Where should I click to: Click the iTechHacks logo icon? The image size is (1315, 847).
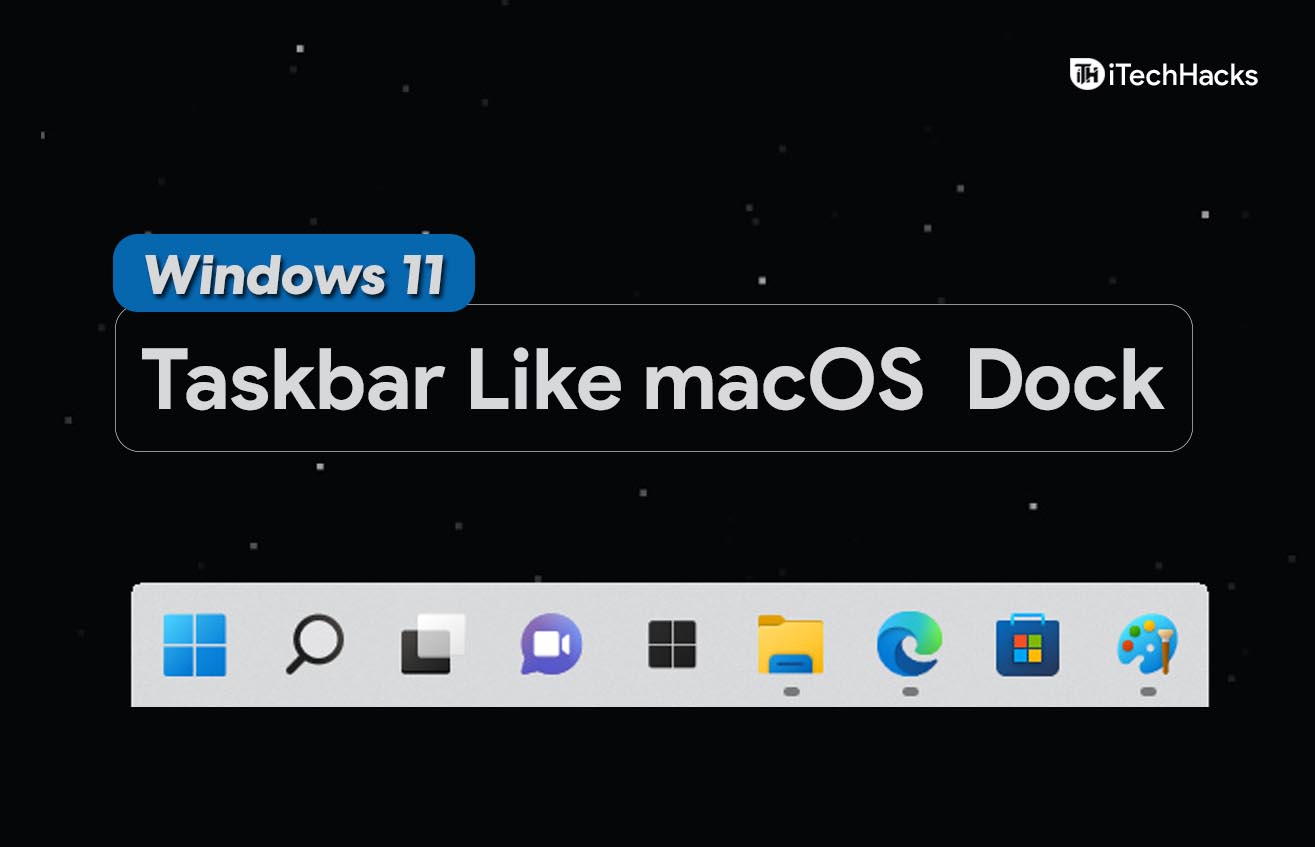[x=1085, y=72]
